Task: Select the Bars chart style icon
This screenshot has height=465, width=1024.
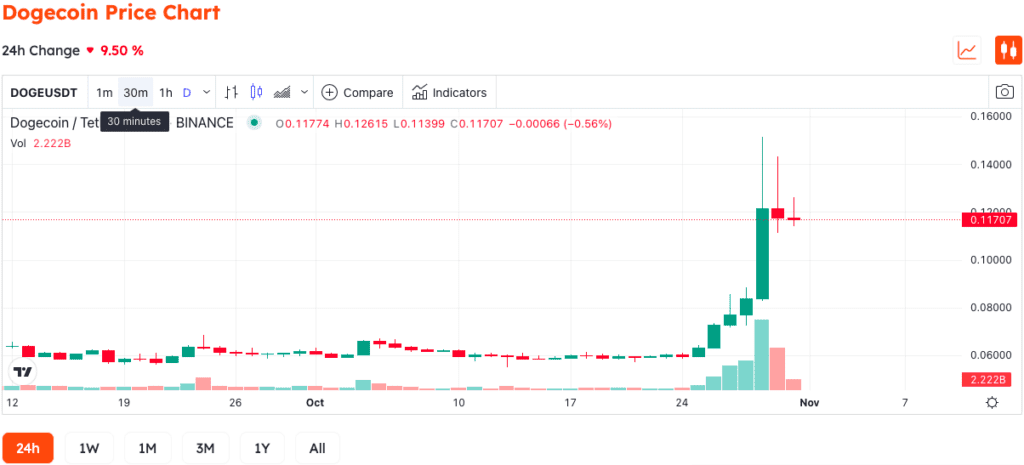Action: tap(231, 92)
